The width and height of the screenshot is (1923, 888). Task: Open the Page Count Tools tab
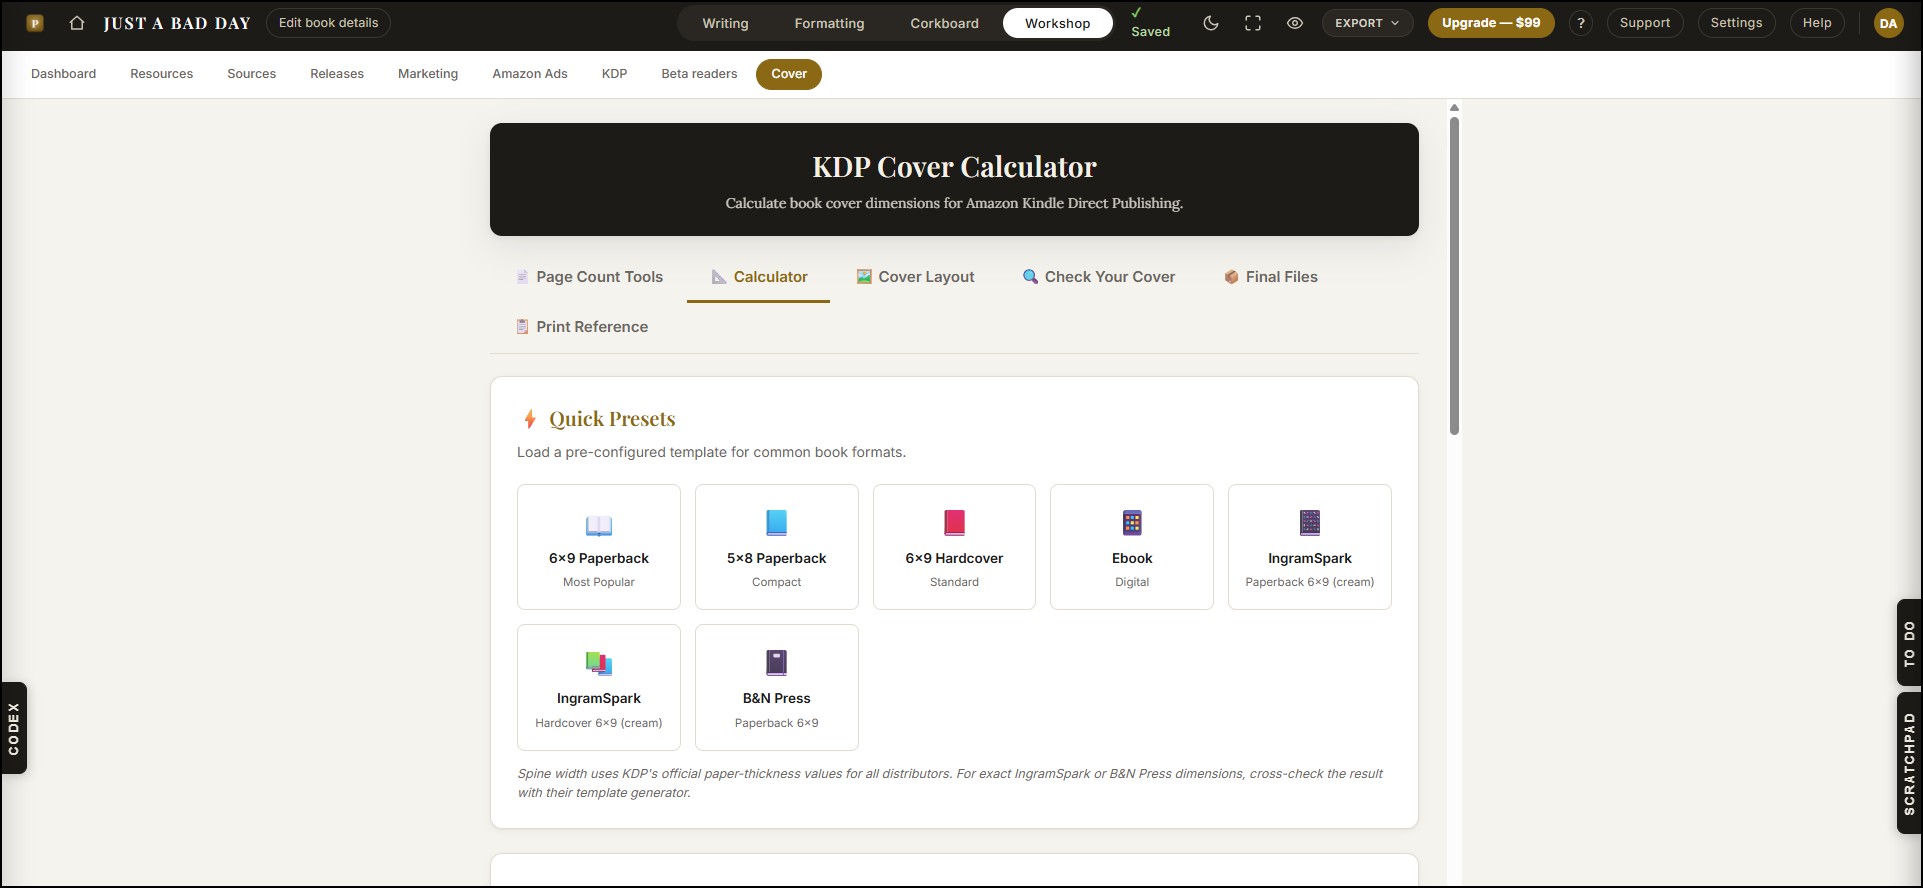tap(589, 277)
